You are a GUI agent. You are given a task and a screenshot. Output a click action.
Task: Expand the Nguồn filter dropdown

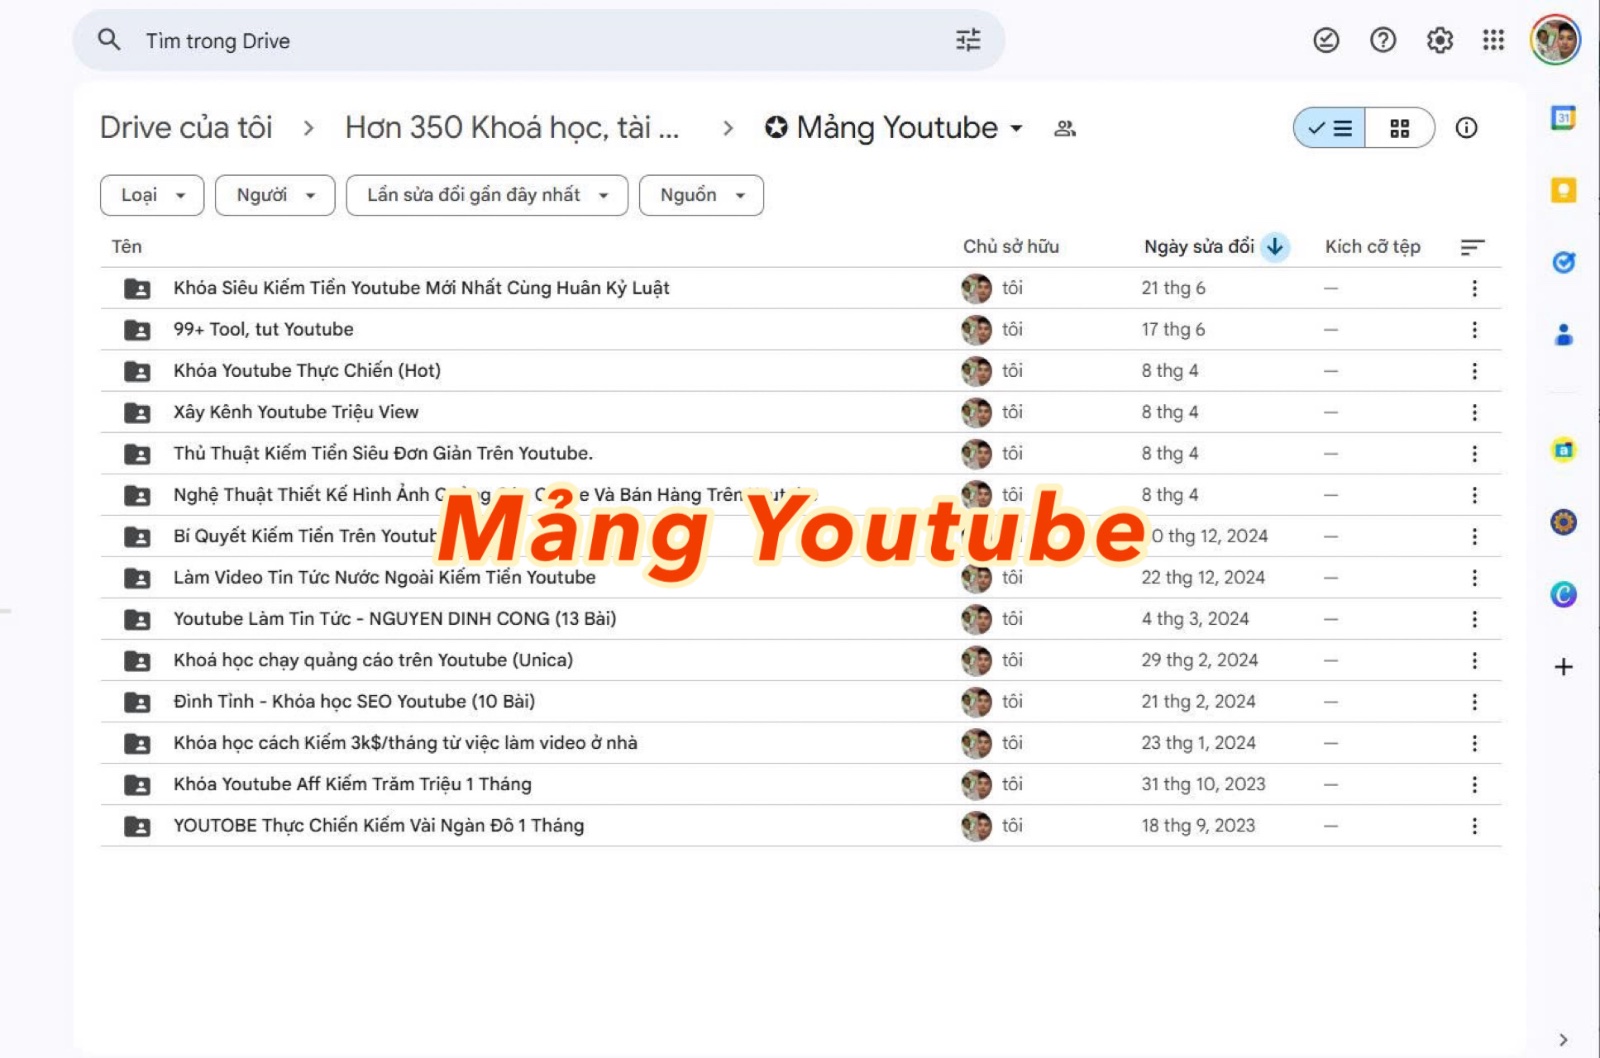701,195
